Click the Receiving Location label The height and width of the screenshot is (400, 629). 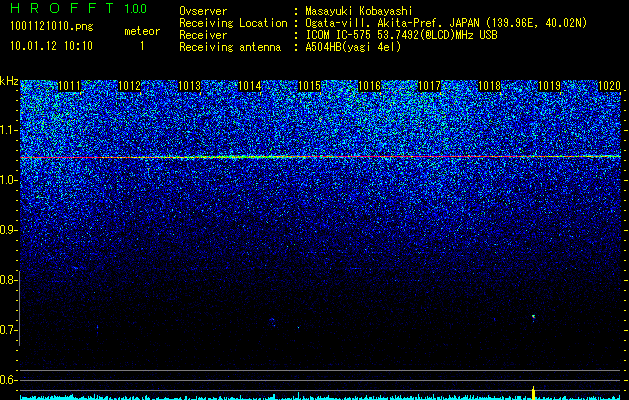(x=233, y=23)
